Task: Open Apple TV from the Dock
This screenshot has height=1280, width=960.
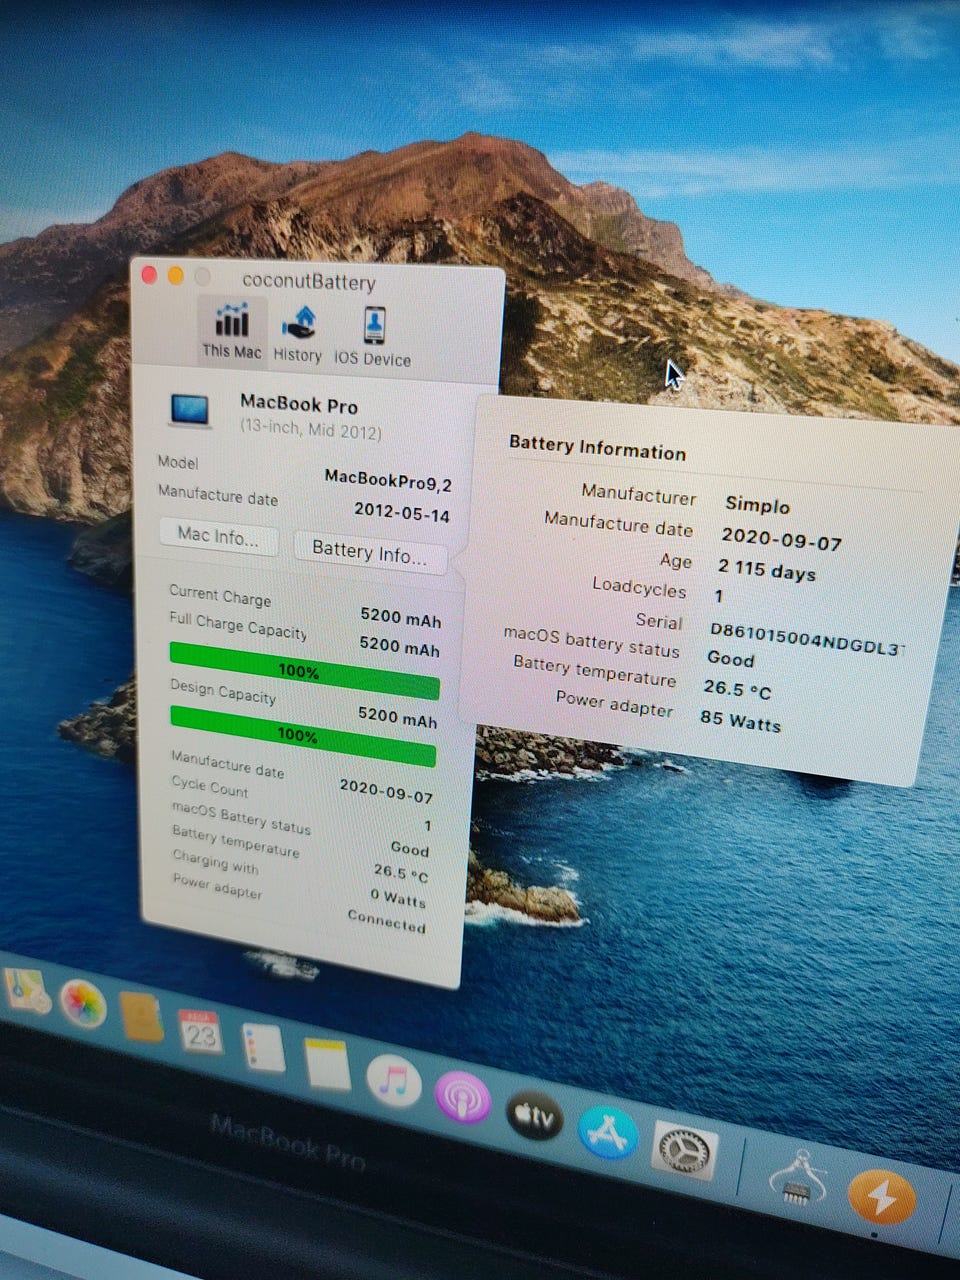Action: click(x=535, y=1116)
